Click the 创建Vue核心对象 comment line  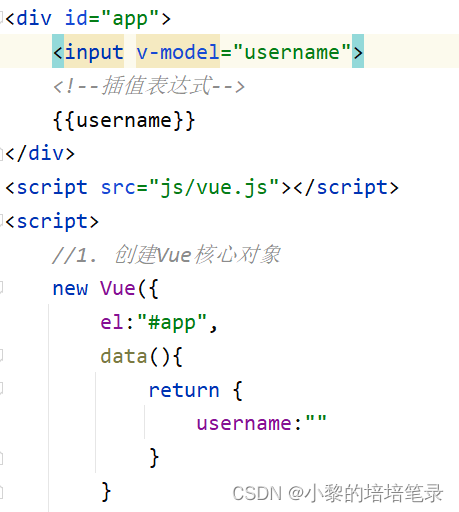(166, 255)
